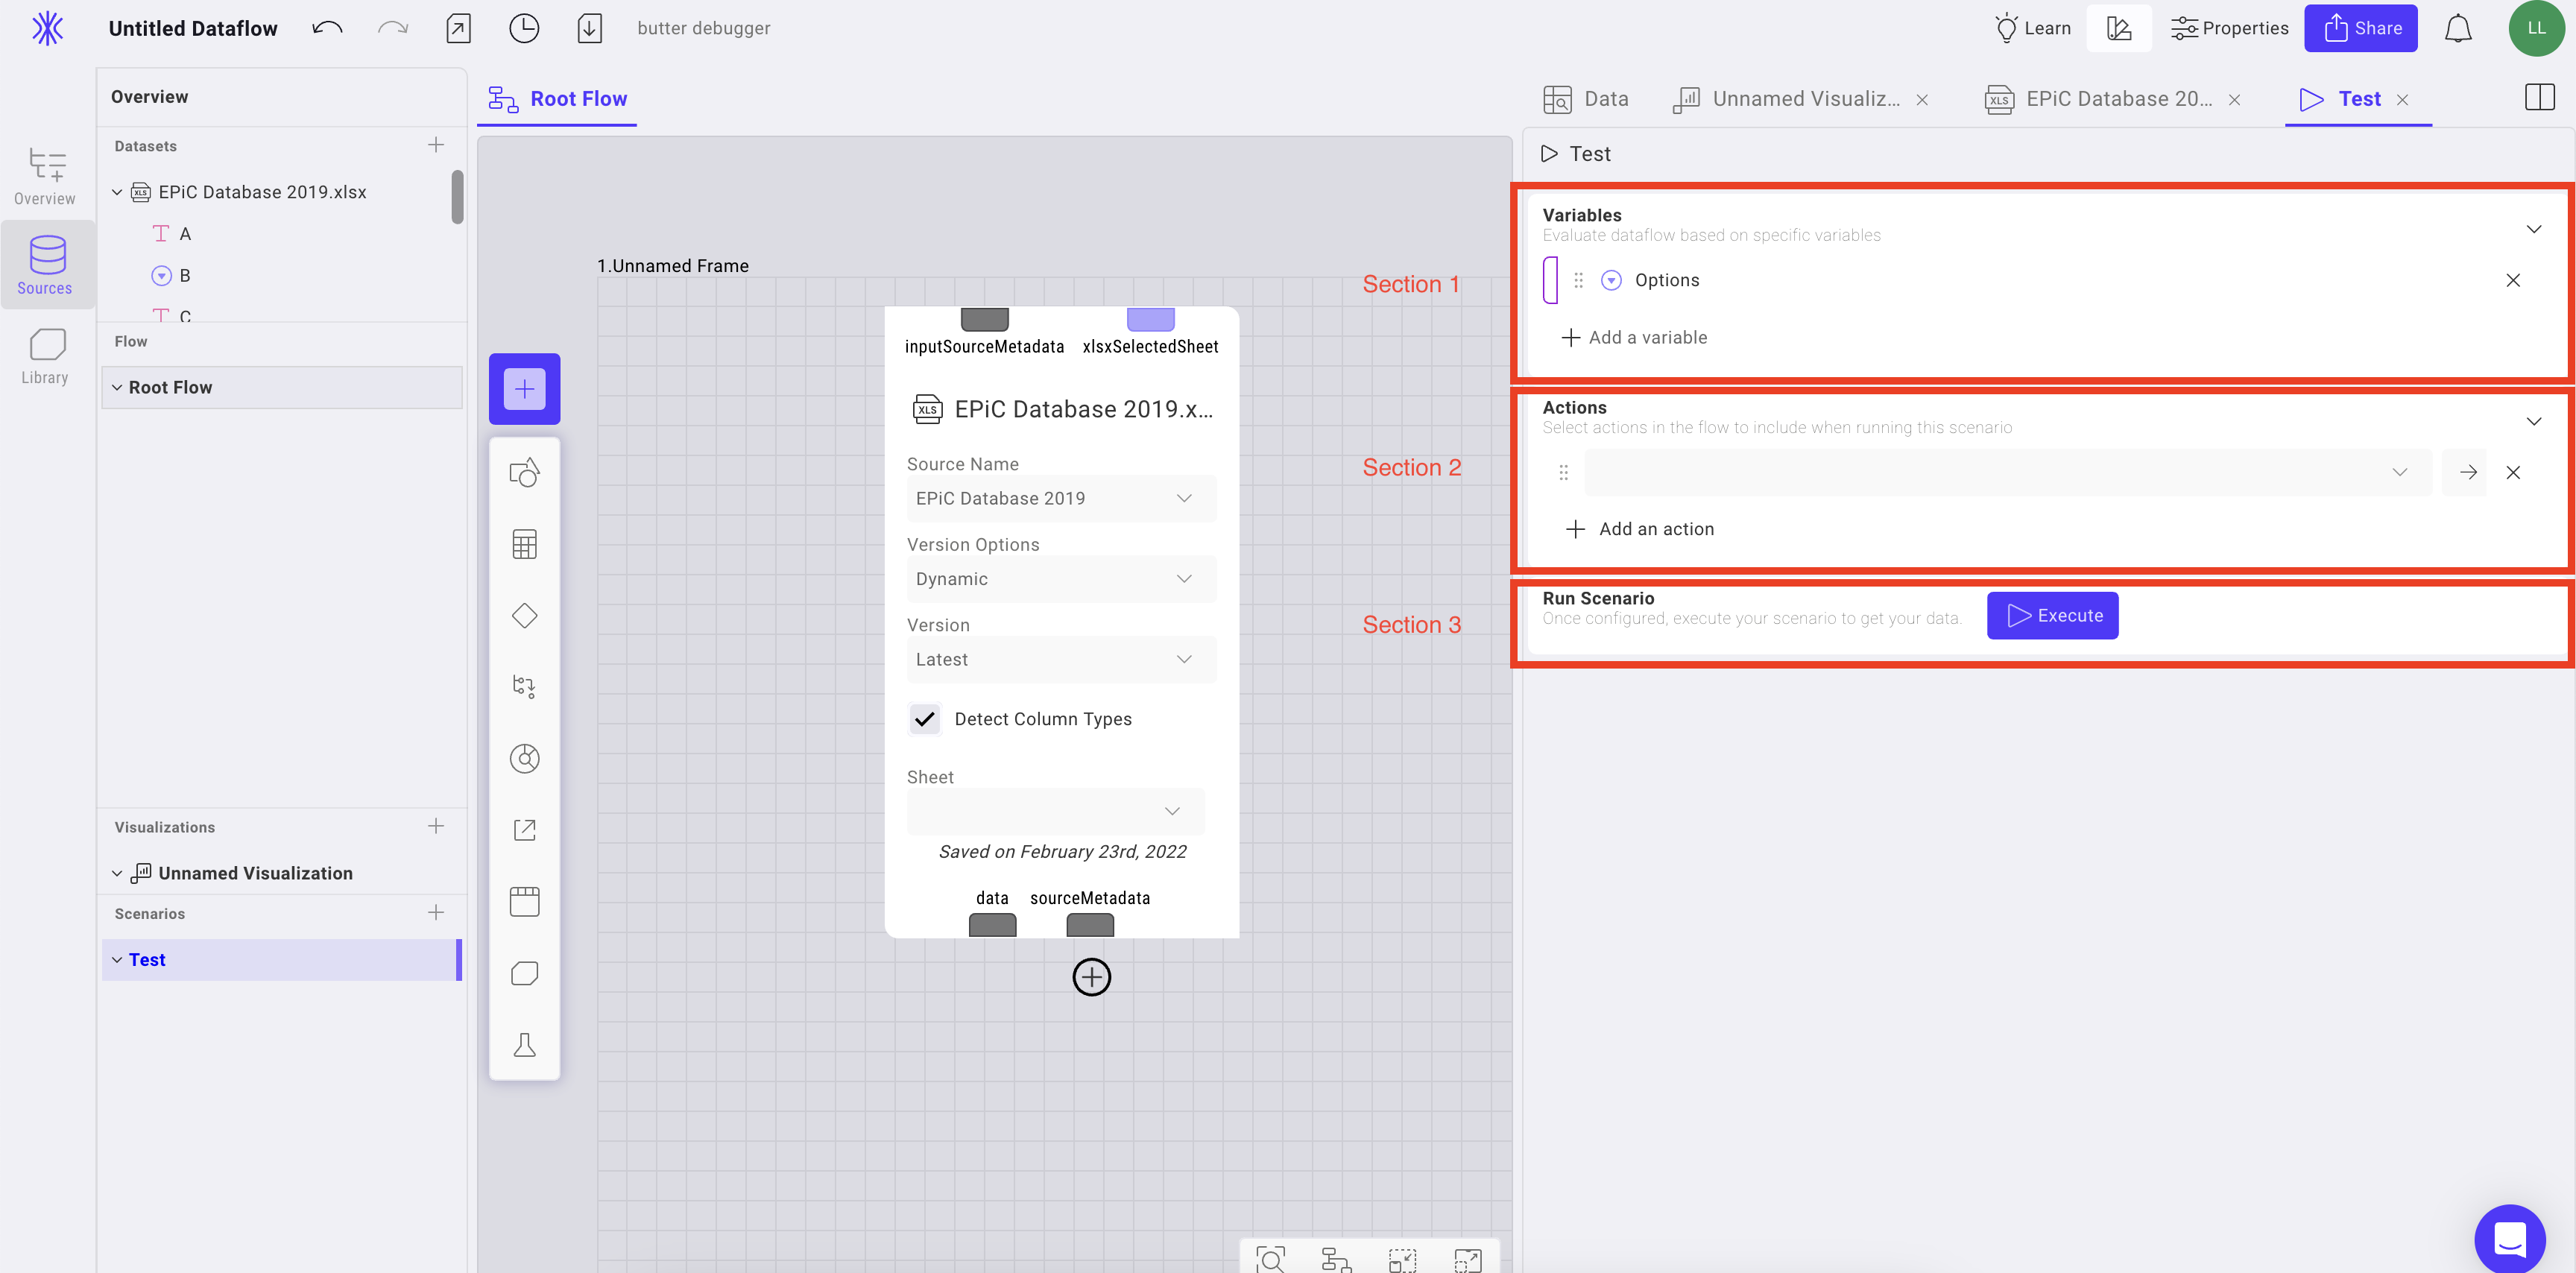
Task: Click the download/import icon in header
Action: point(590,28)
